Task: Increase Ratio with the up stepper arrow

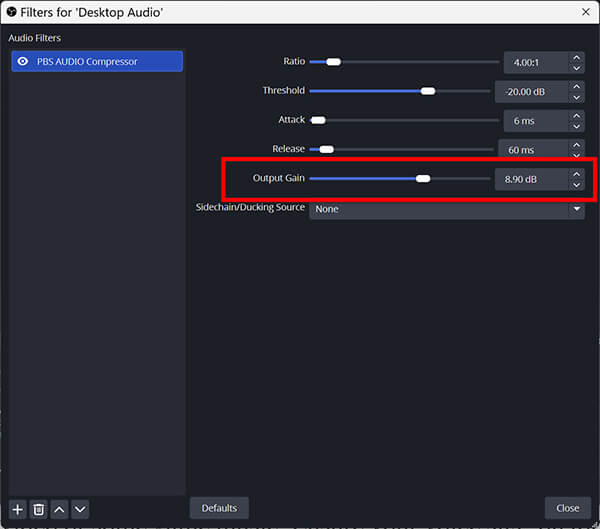Action: click(577, 57)
